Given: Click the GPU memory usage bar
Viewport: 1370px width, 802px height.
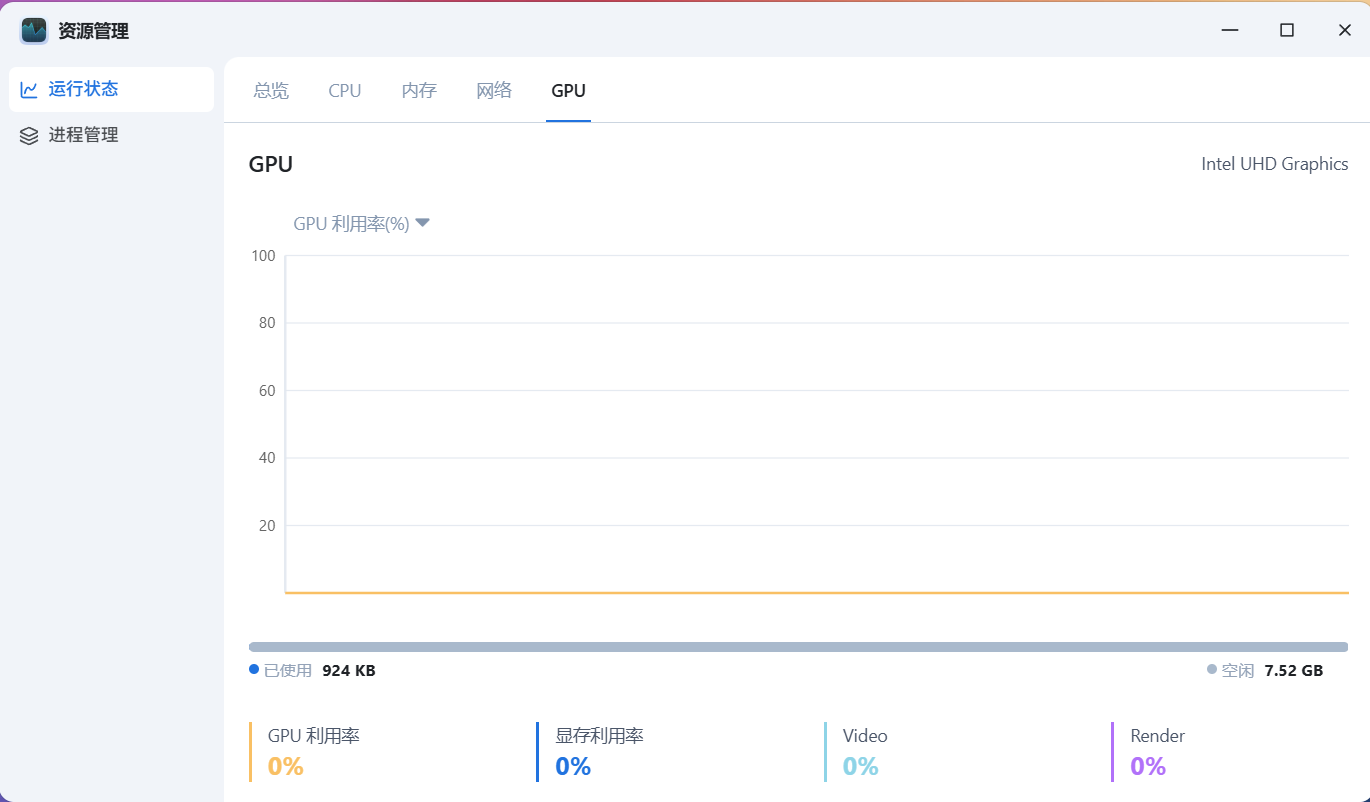Looking at the screenshot, I should 798,647.
